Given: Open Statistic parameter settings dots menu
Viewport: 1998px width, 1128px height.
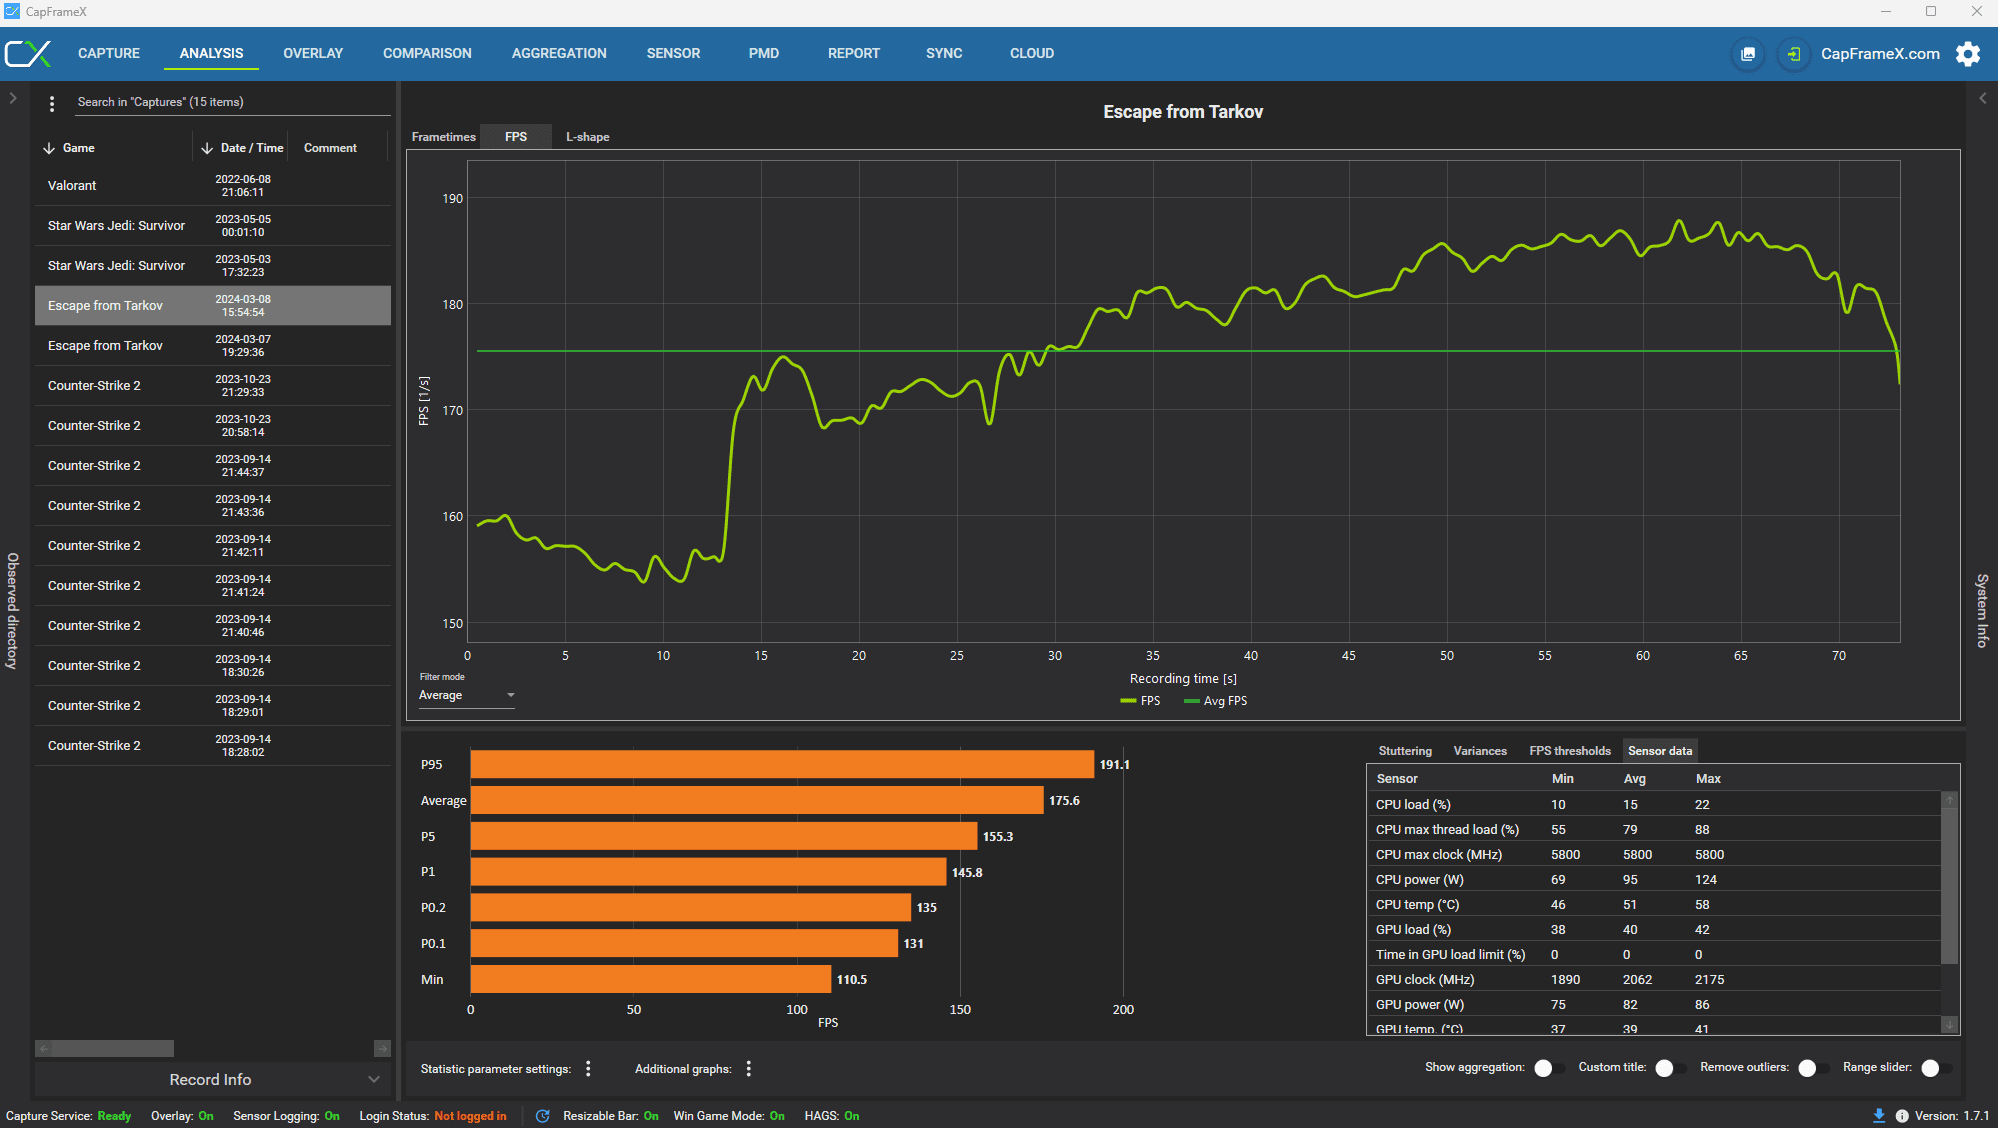Looking at the screenshot, I should [x=588, y=1069].
